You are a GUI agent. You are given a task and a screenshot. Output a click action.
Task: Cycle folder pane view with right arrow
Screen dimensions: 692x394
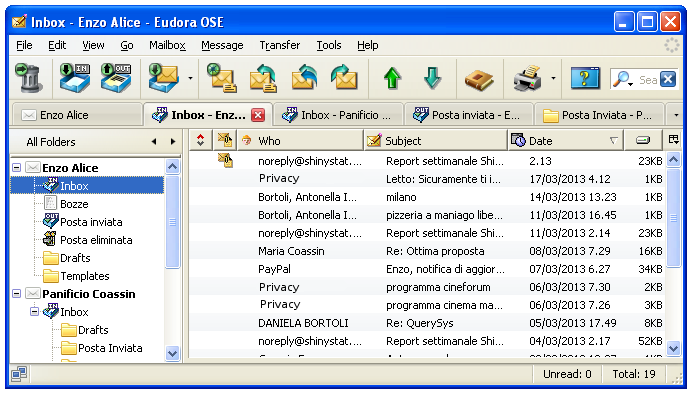[173, 142]
